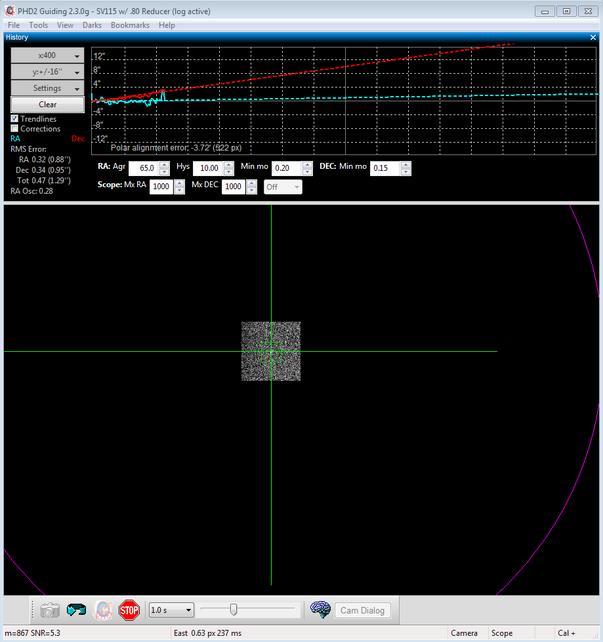
Task: Expand the graph Settings dropdown
Action: coord(47,88)
